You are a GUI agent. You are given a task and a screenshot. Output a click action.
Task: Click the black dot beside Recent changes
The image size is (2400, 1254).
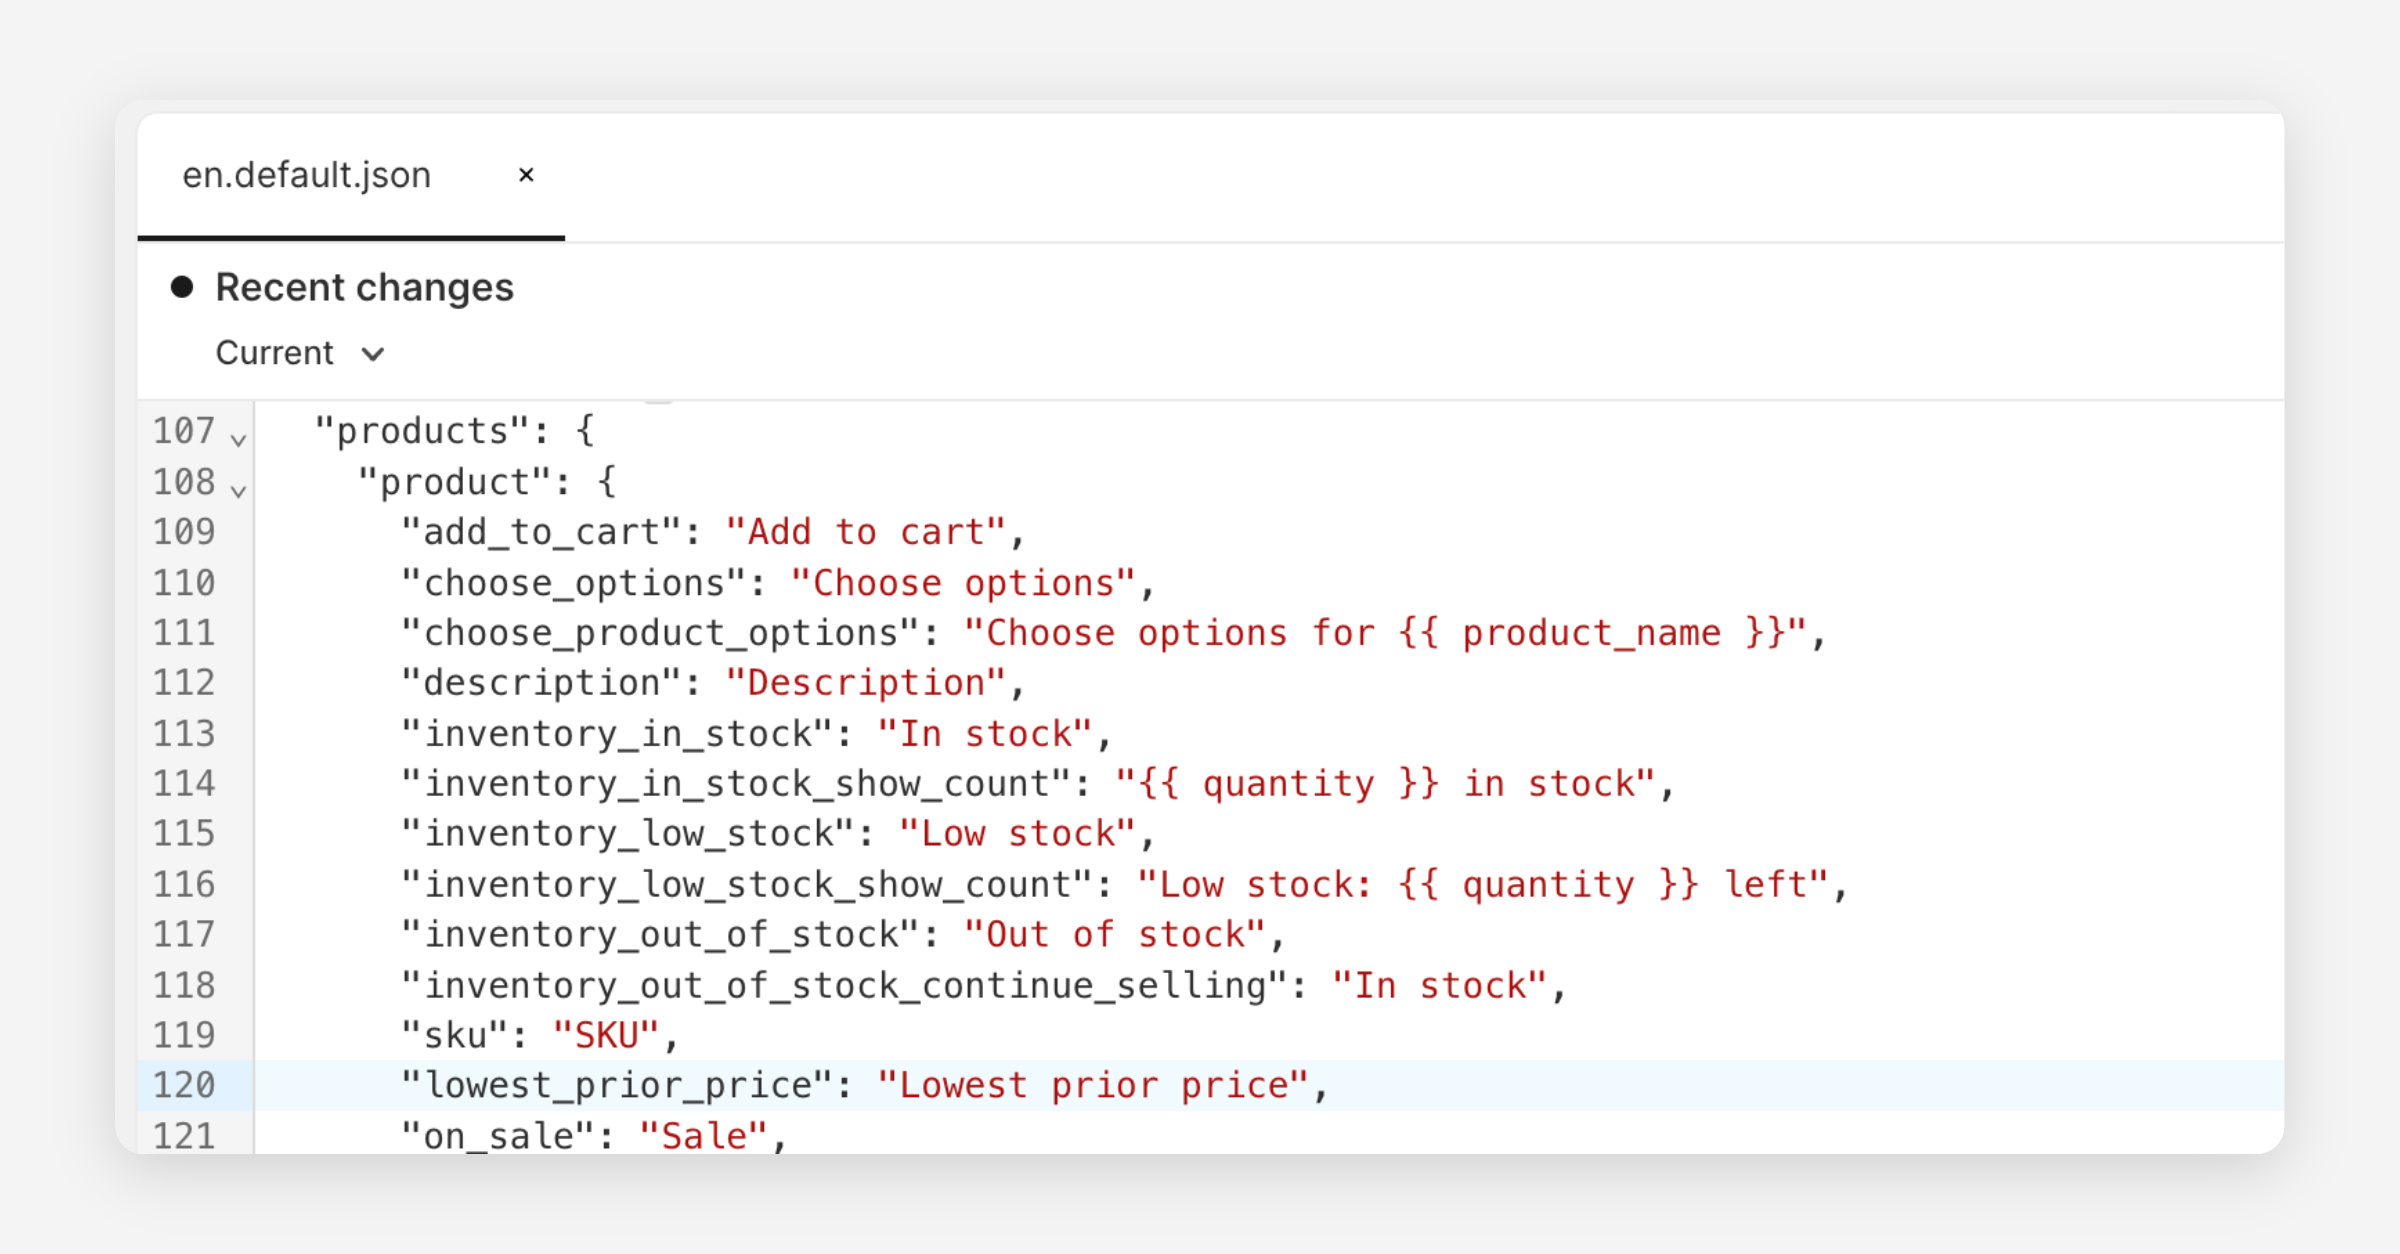click(182, 288)
